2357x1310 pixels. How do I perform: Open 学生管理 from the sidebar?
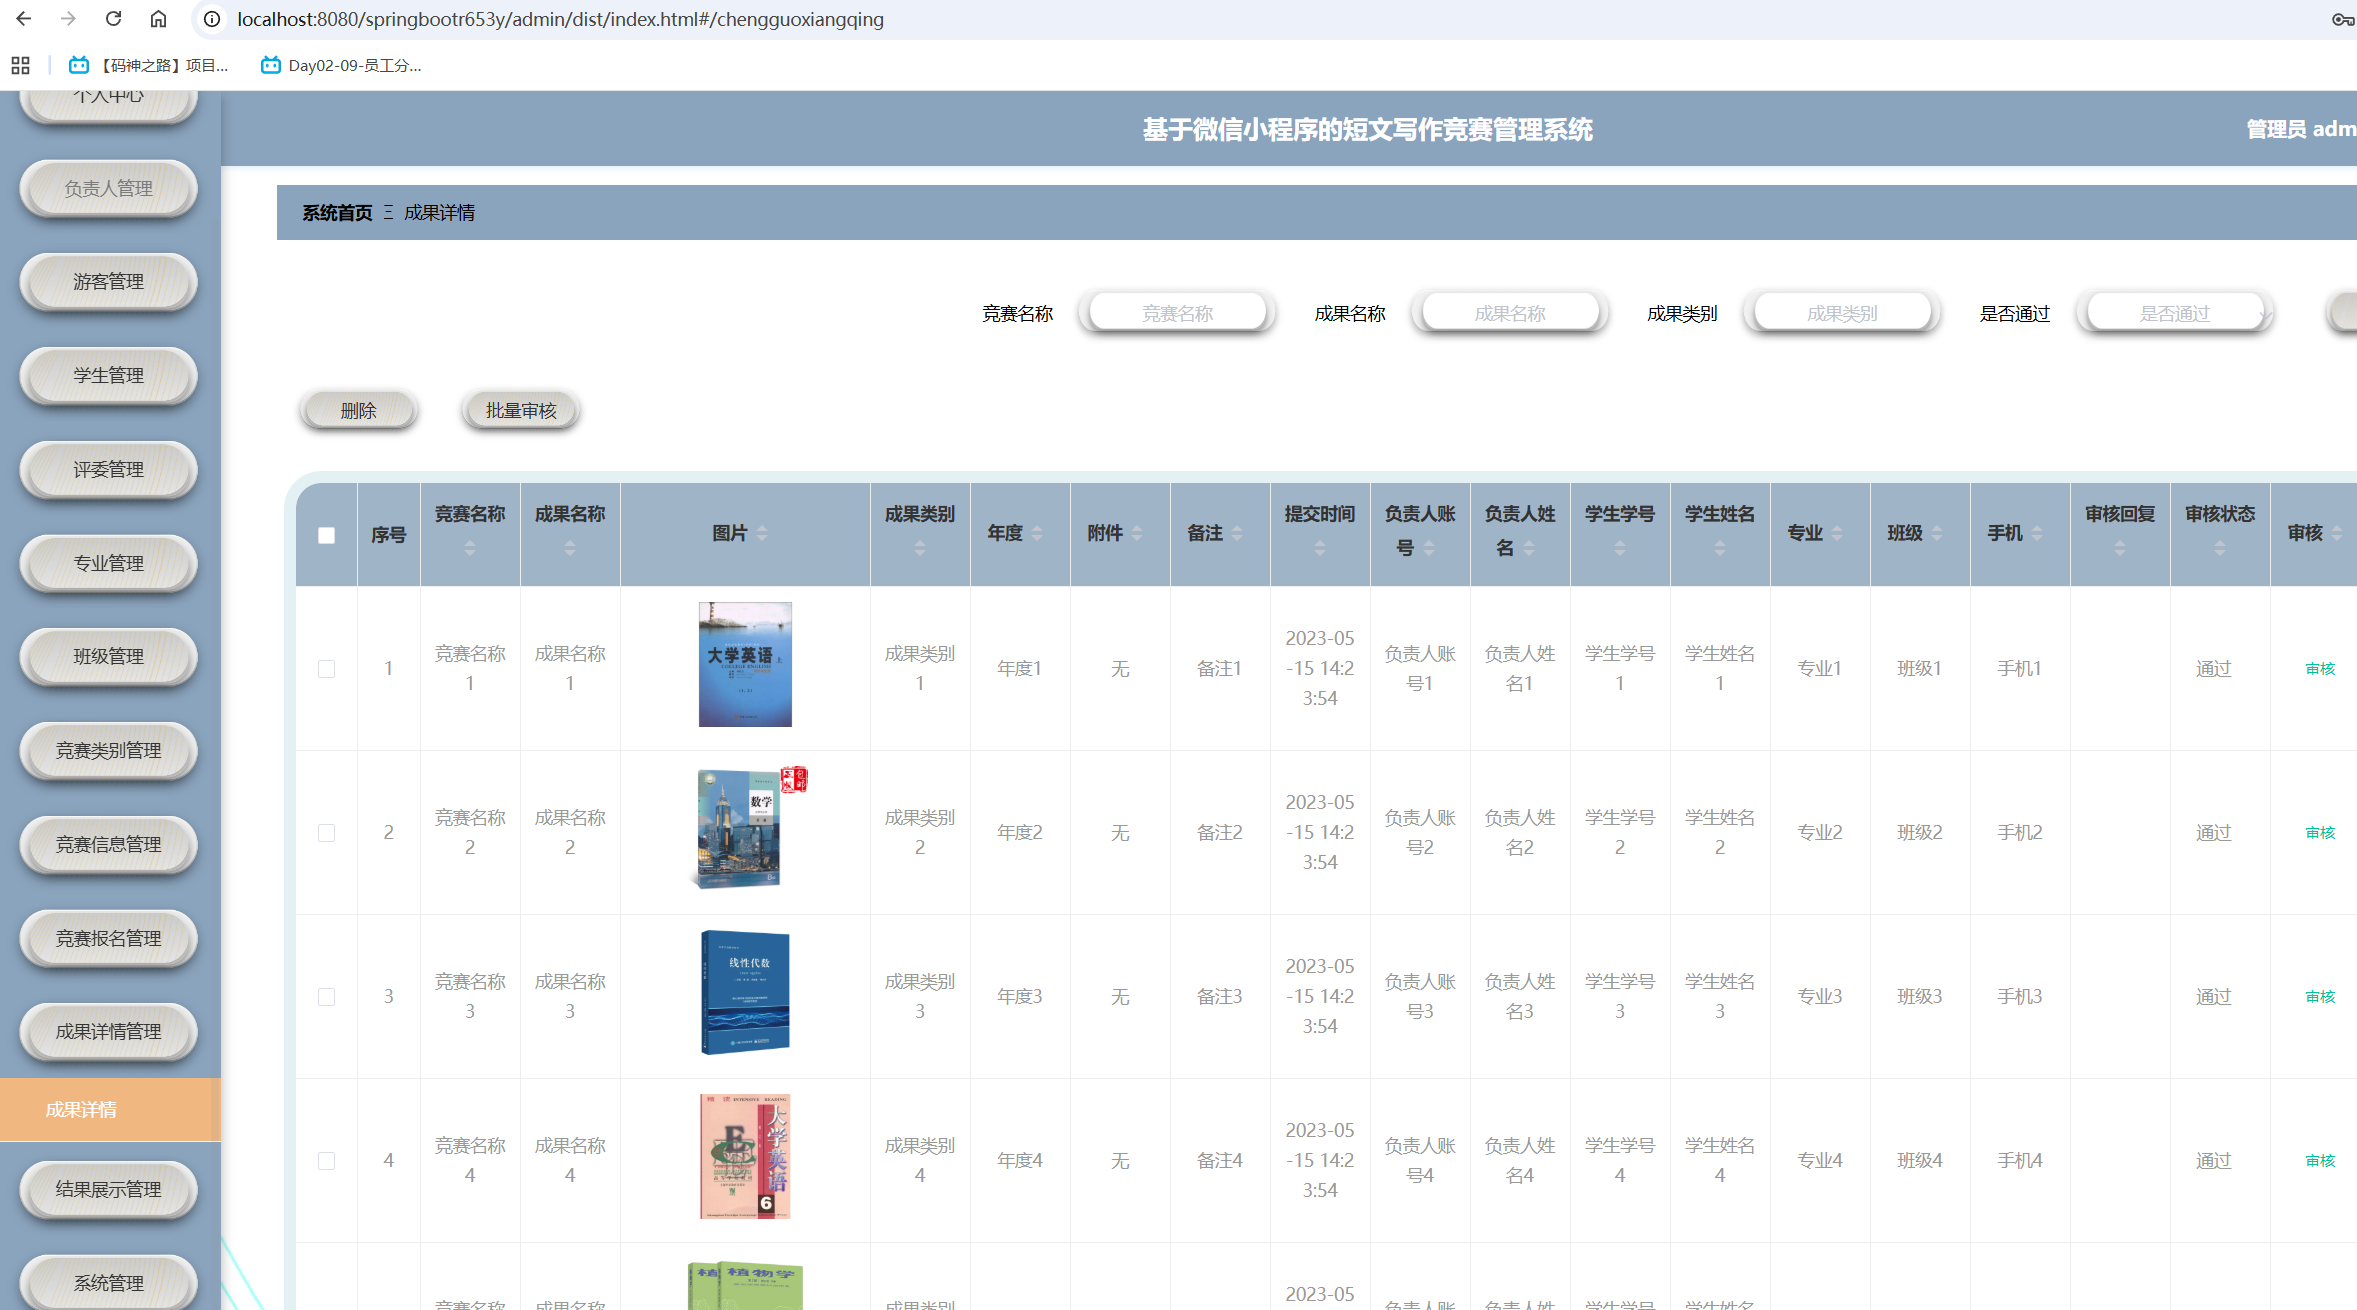[x=107, y=375]
